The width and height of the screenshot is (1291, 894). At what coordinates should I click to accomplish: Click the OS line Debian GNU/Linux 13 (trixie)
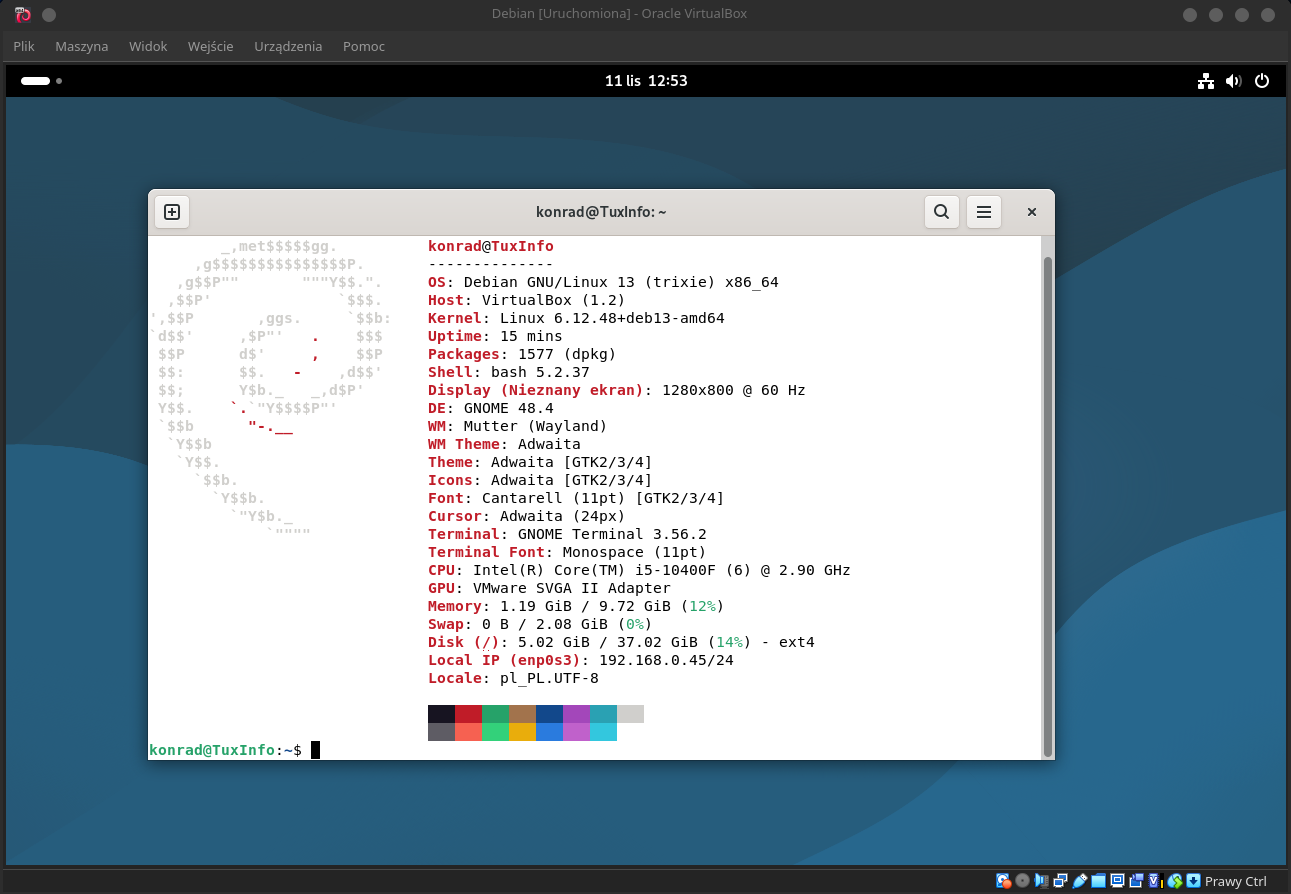pos(603,282)
